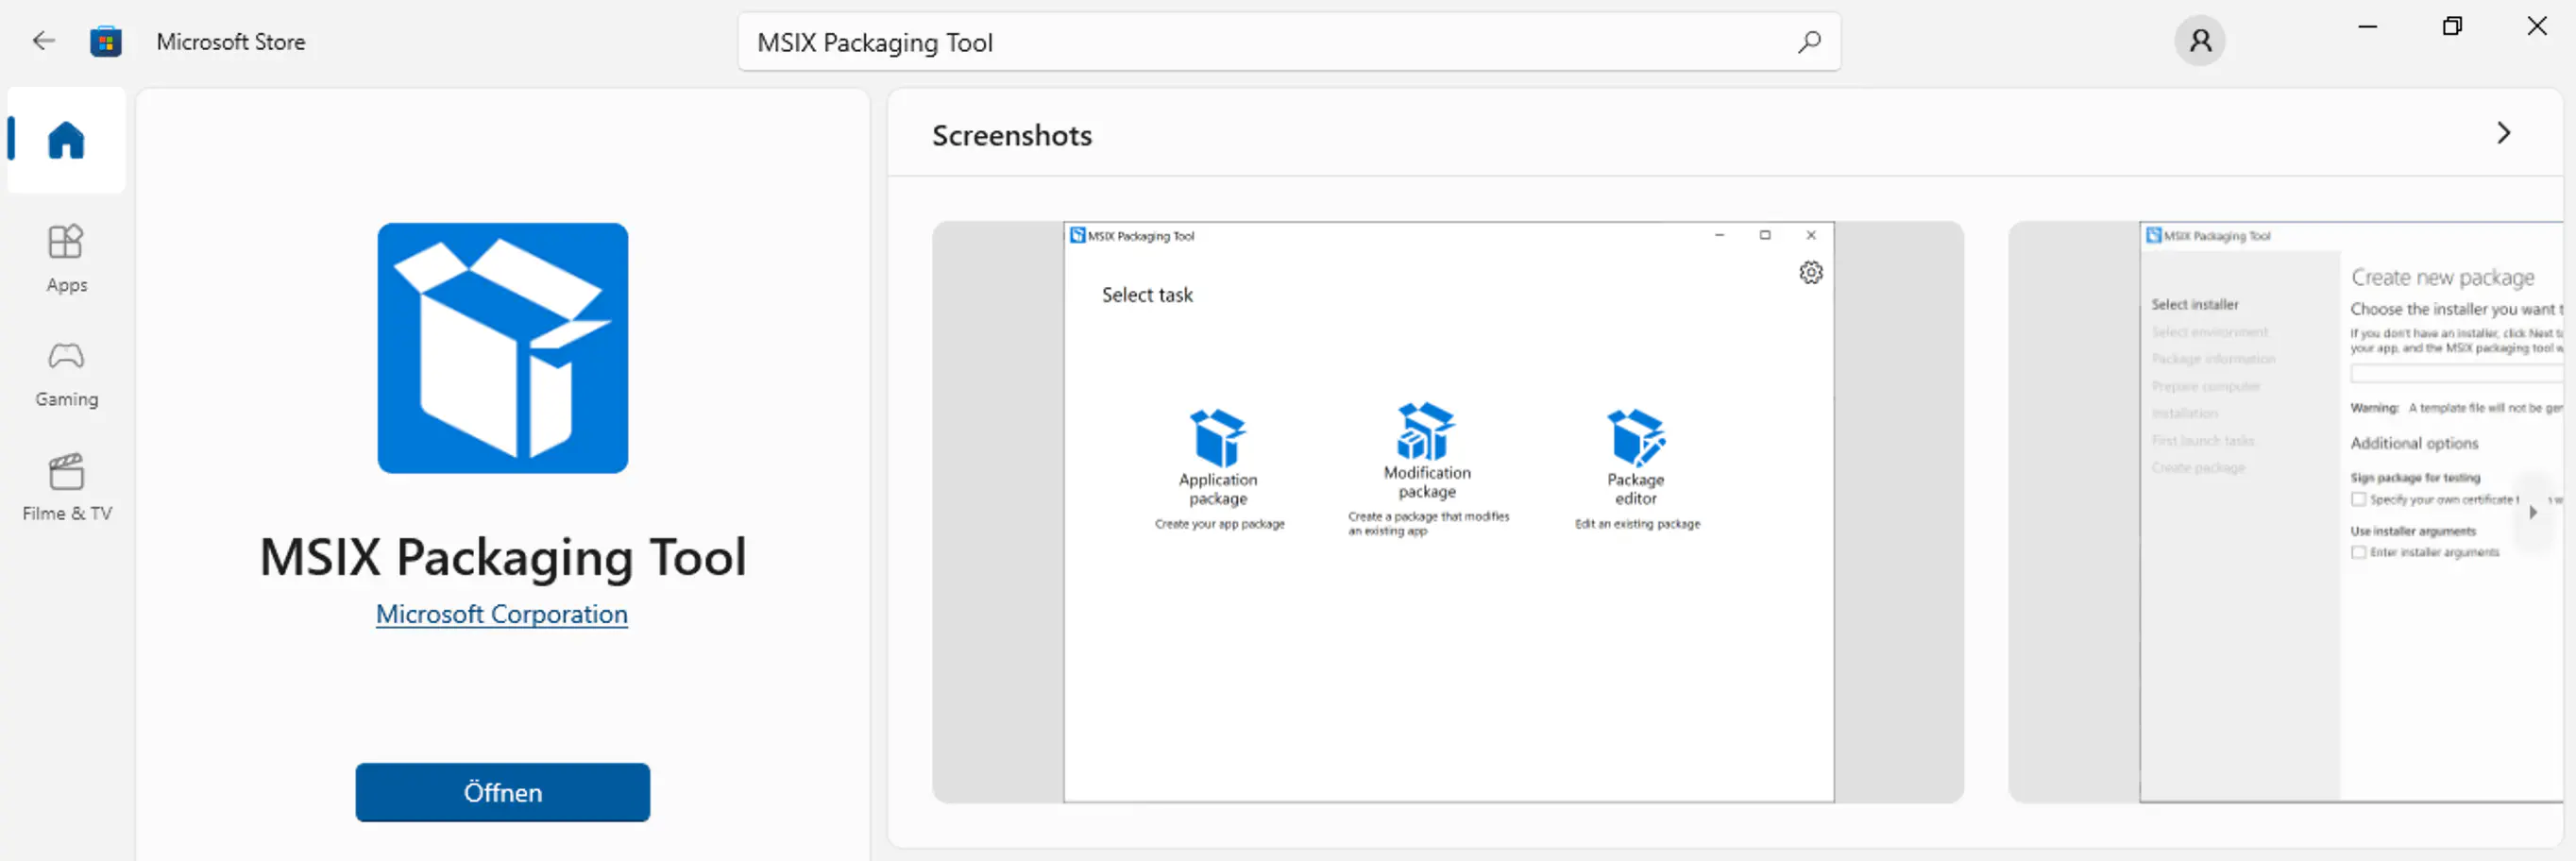This screenshot has height=861, width=2576.
Task: Click the Modification package icon in screenshot
Action: coord(1427,431)
